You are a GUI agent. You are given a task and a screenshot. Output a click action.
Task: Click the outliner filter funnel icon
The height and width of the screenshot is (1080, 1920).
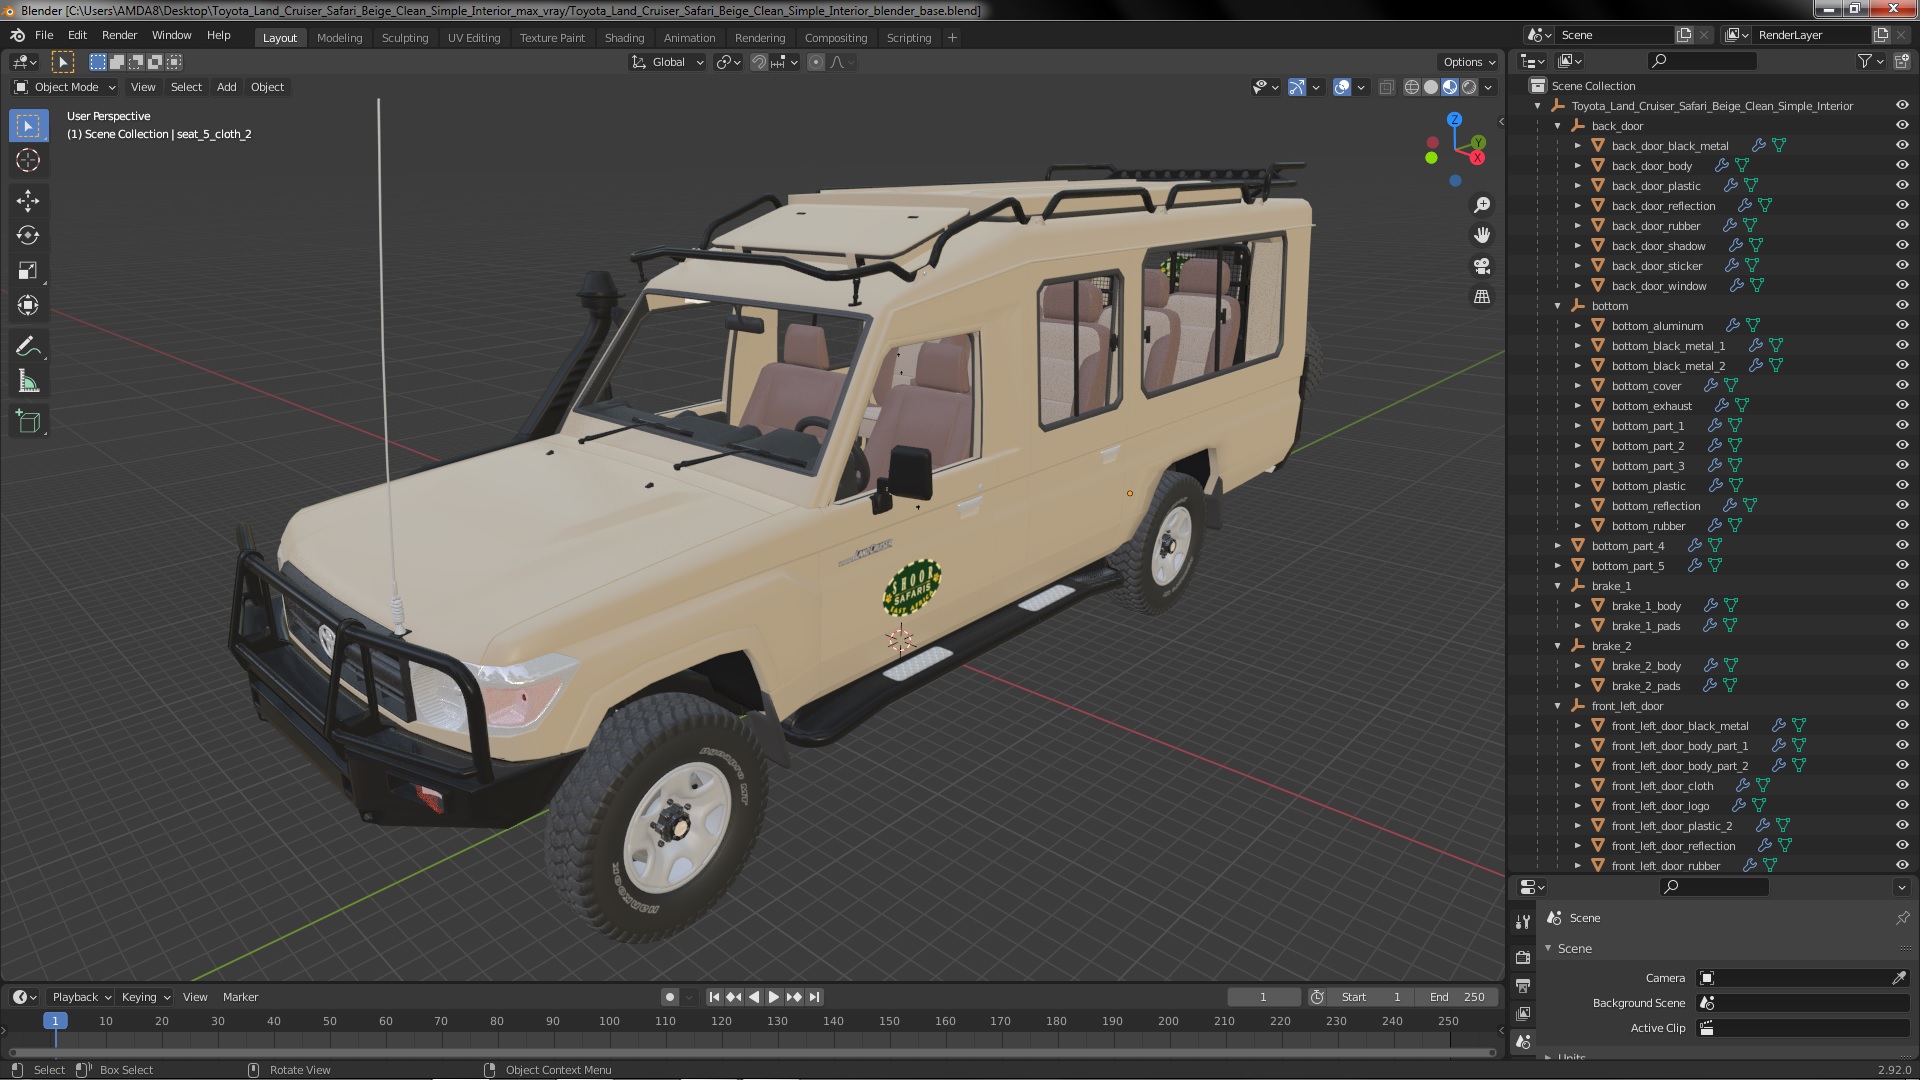1865,61
